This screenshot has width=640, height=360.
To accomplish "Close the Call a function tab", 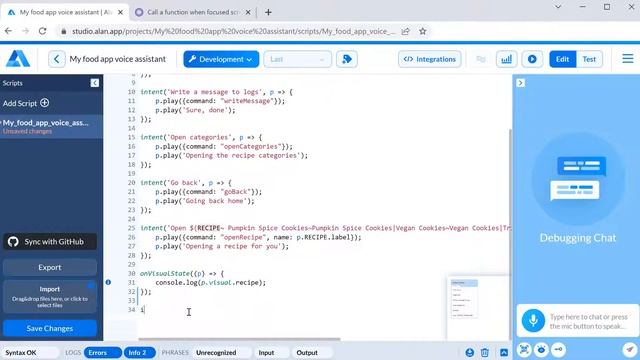I will (x=248, y=12).
